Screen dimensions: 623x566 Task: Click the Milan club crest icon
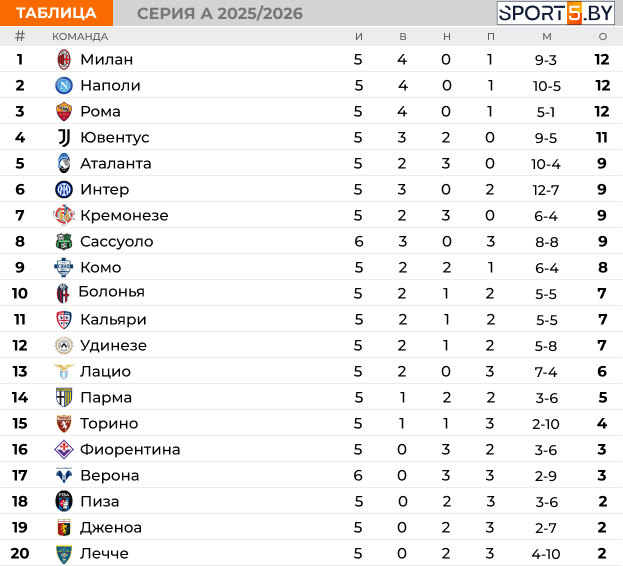point(64,59)
